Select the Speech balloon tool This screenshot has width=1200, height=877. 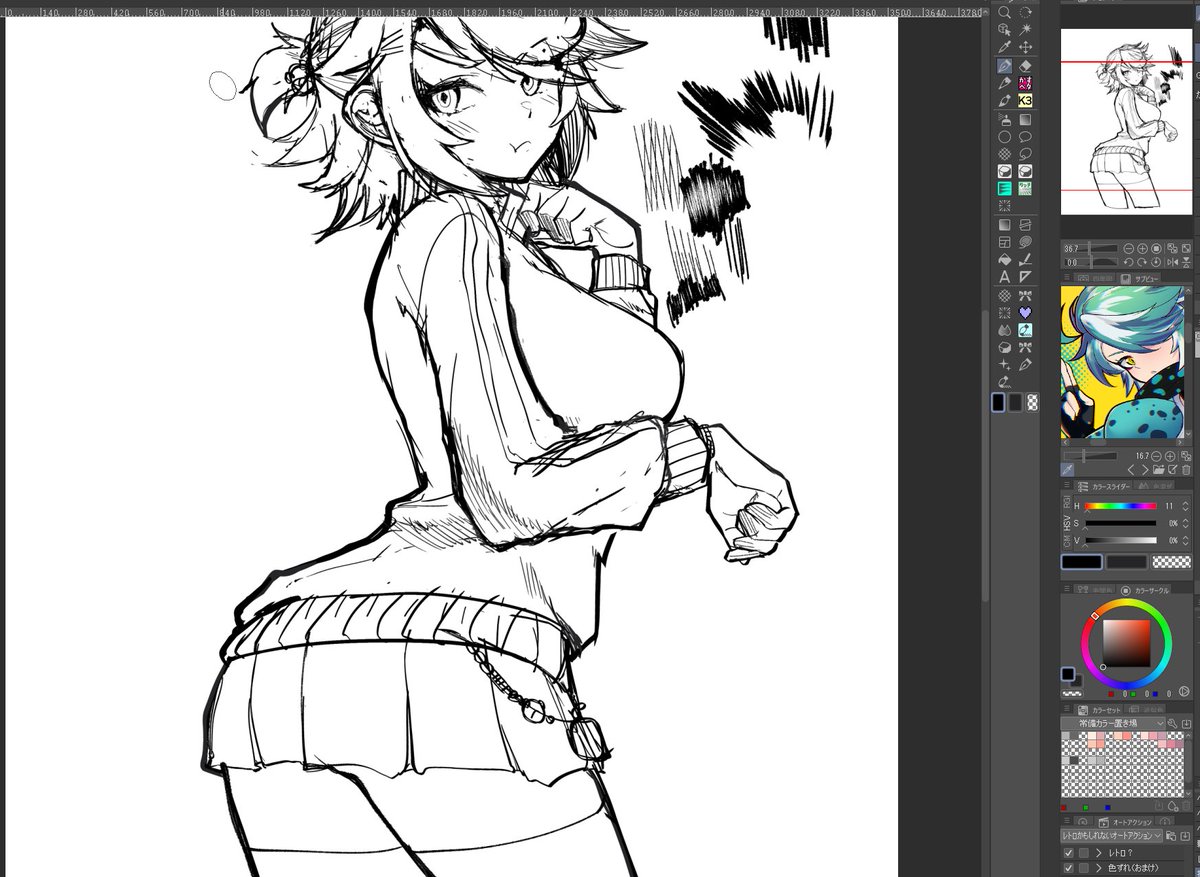tap(1025, 137)
